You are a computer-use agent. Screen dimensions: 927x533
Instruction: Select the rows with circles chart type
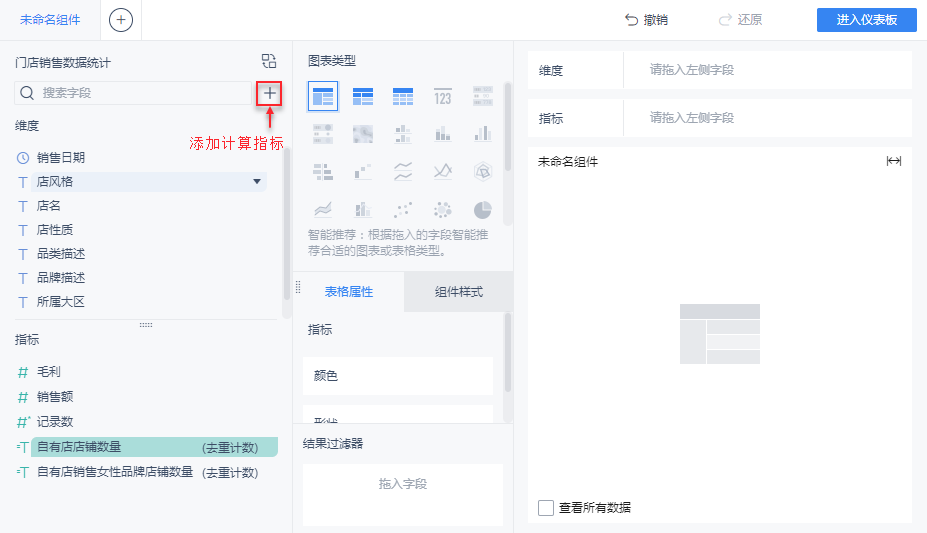323,134
